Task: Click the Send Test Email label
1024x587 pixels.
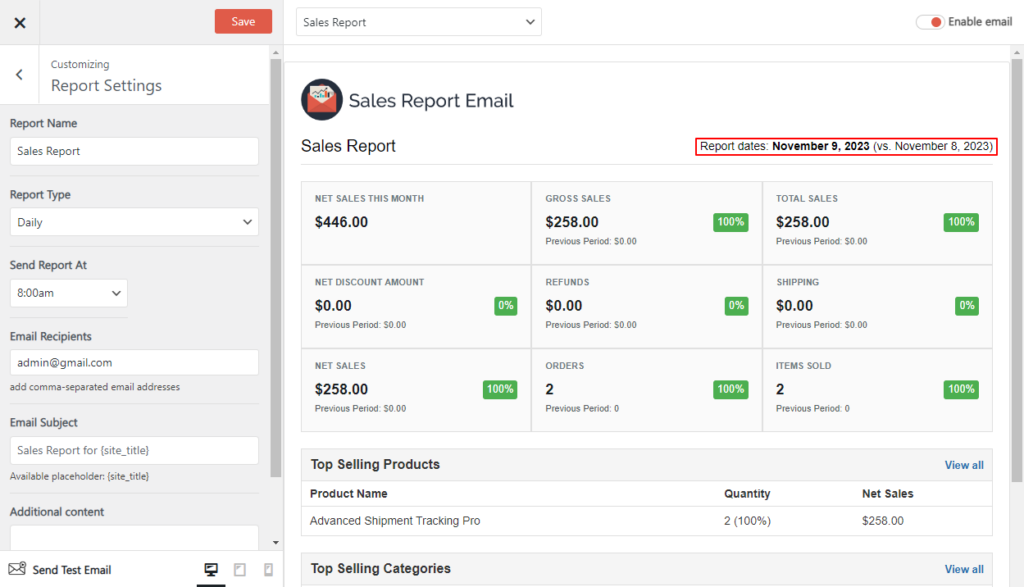Action: (x=72, y=570)
